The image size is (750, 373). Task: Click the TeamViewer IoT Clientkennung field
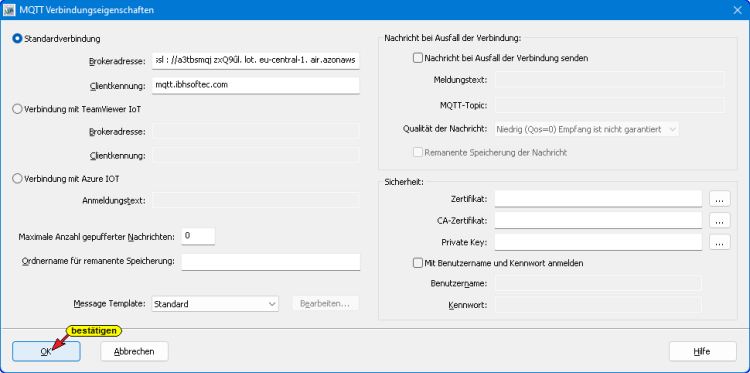tap(256, 155)
